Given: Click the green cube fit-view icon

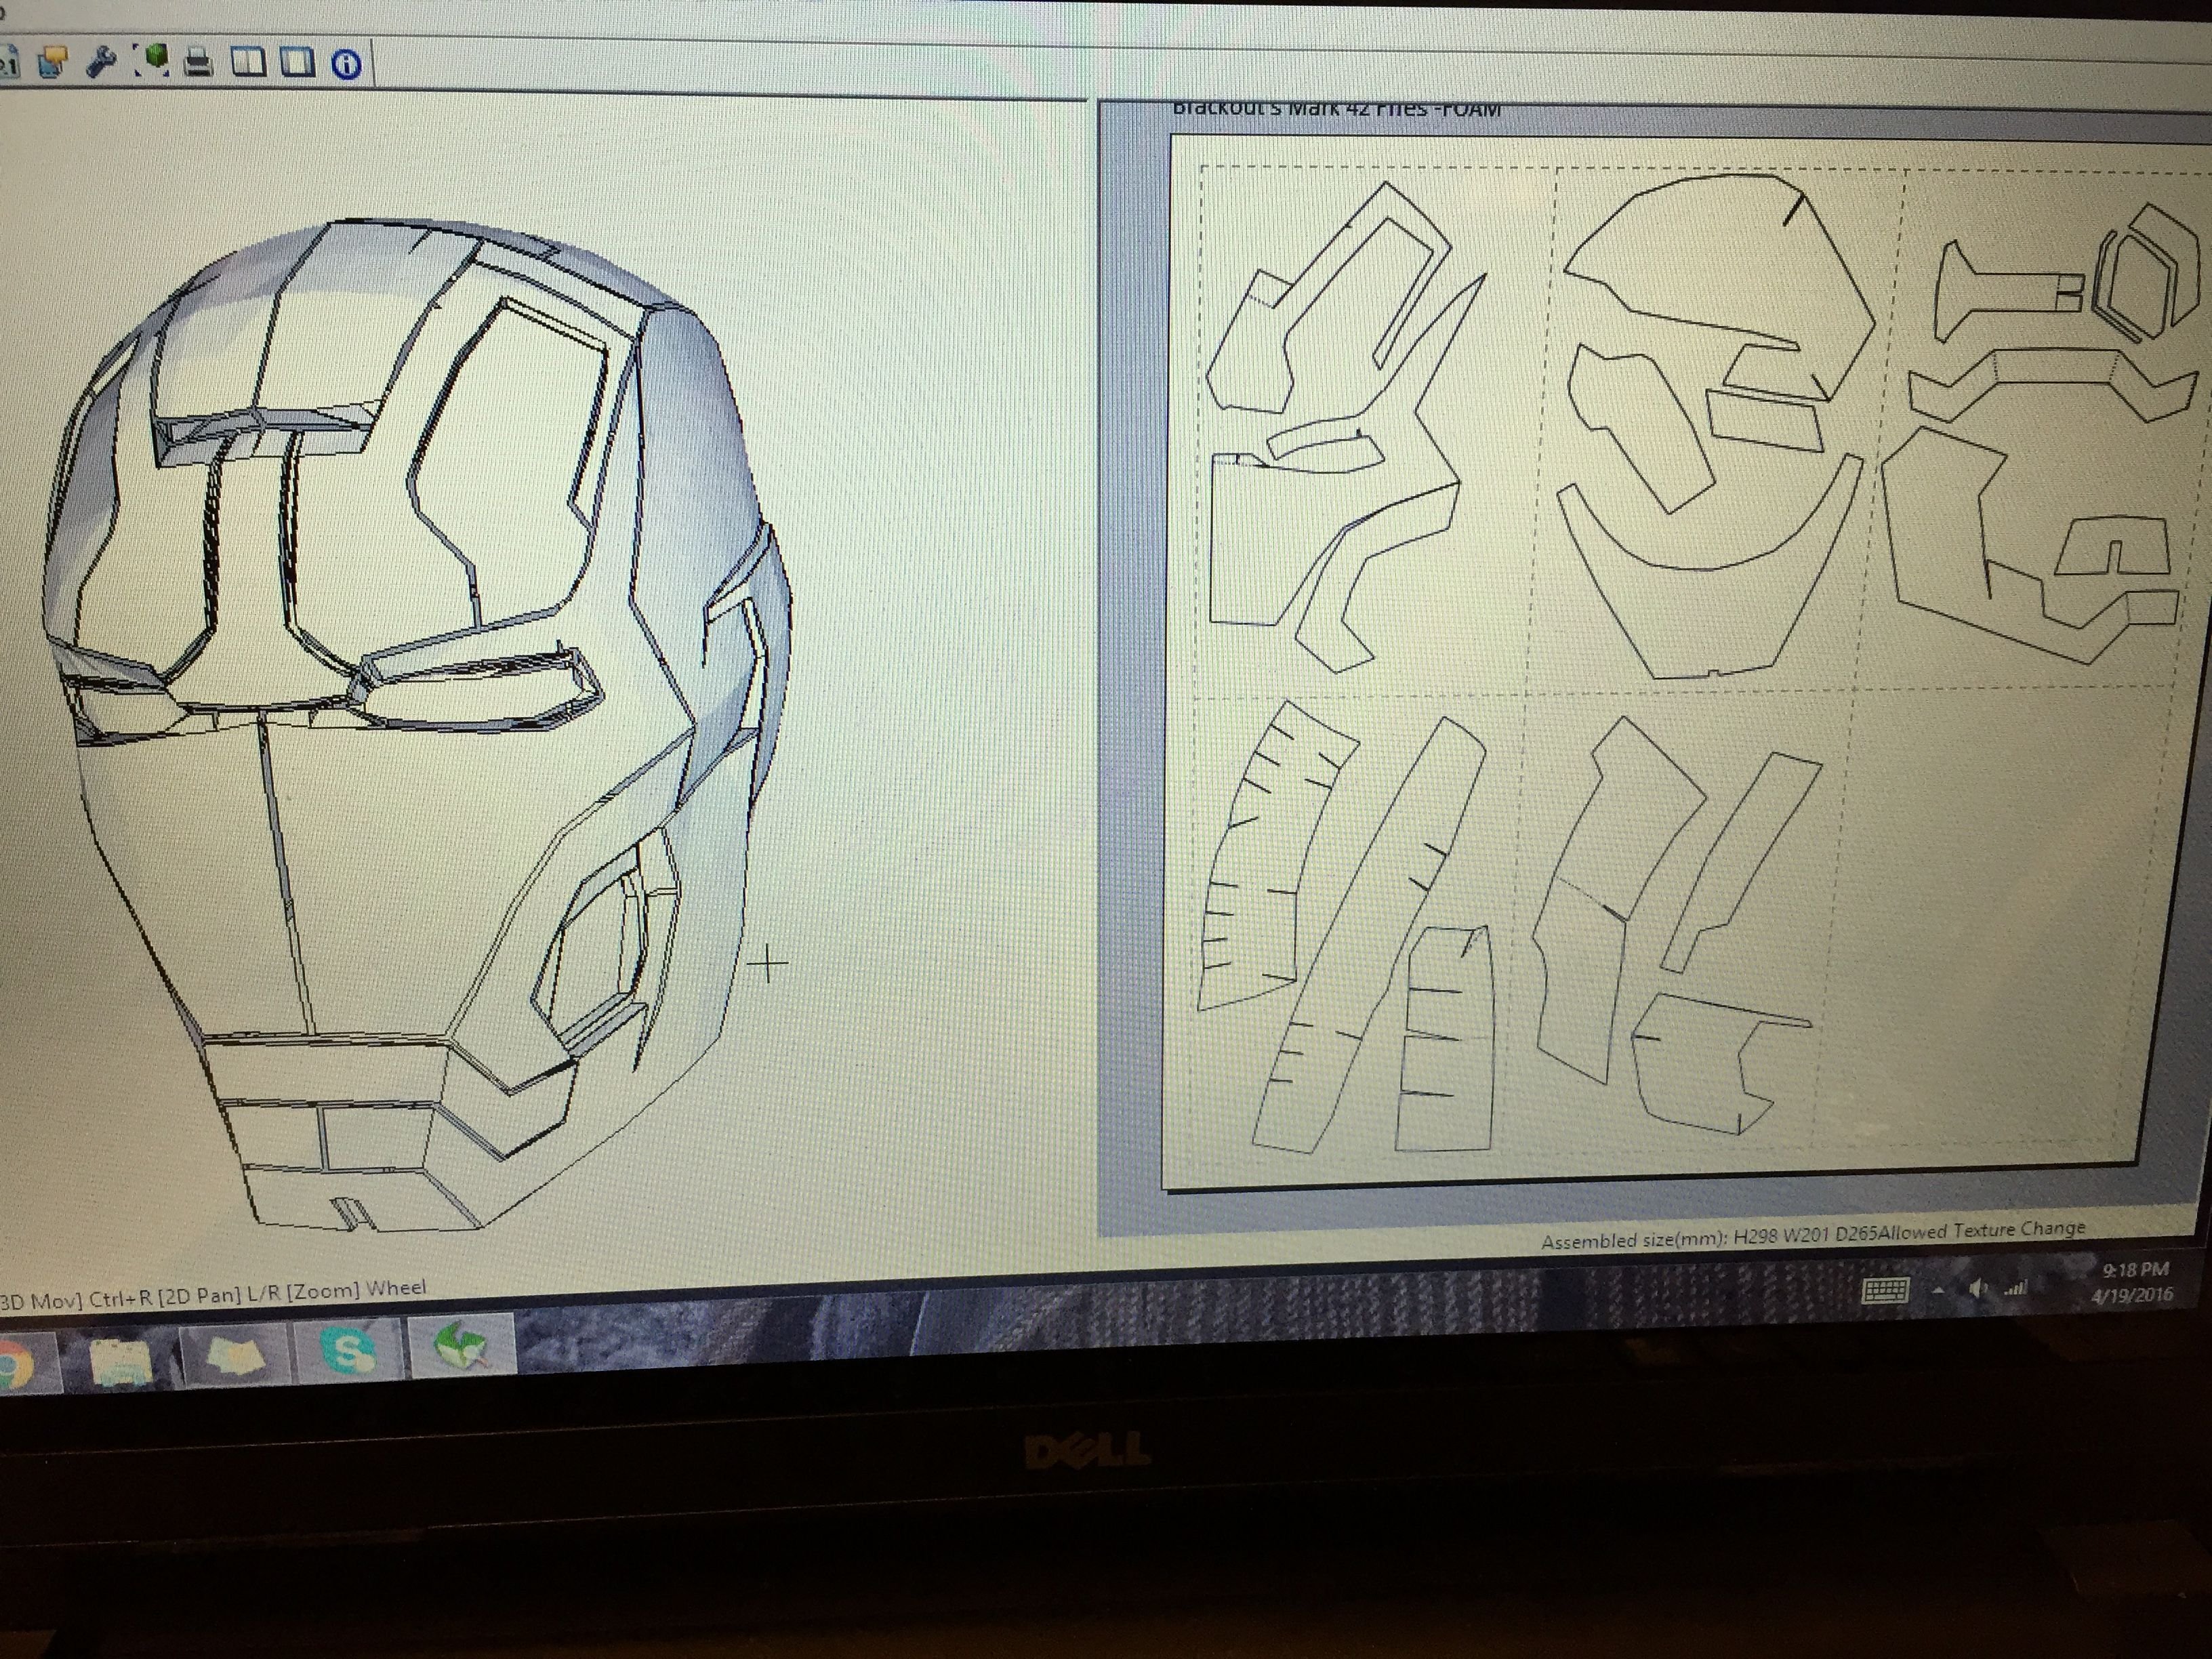Looking at the screenshot, I should [x=152, y=61].
